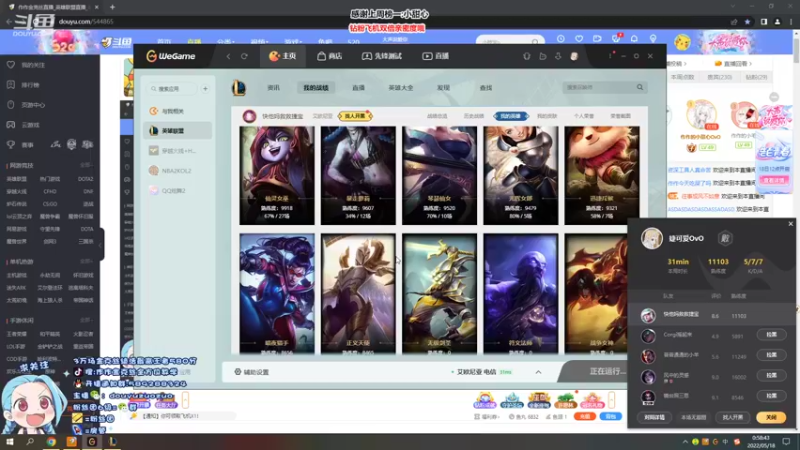Bookmark the page with star icon
This screenshot has height=450, width=800.
click(747, 21)
